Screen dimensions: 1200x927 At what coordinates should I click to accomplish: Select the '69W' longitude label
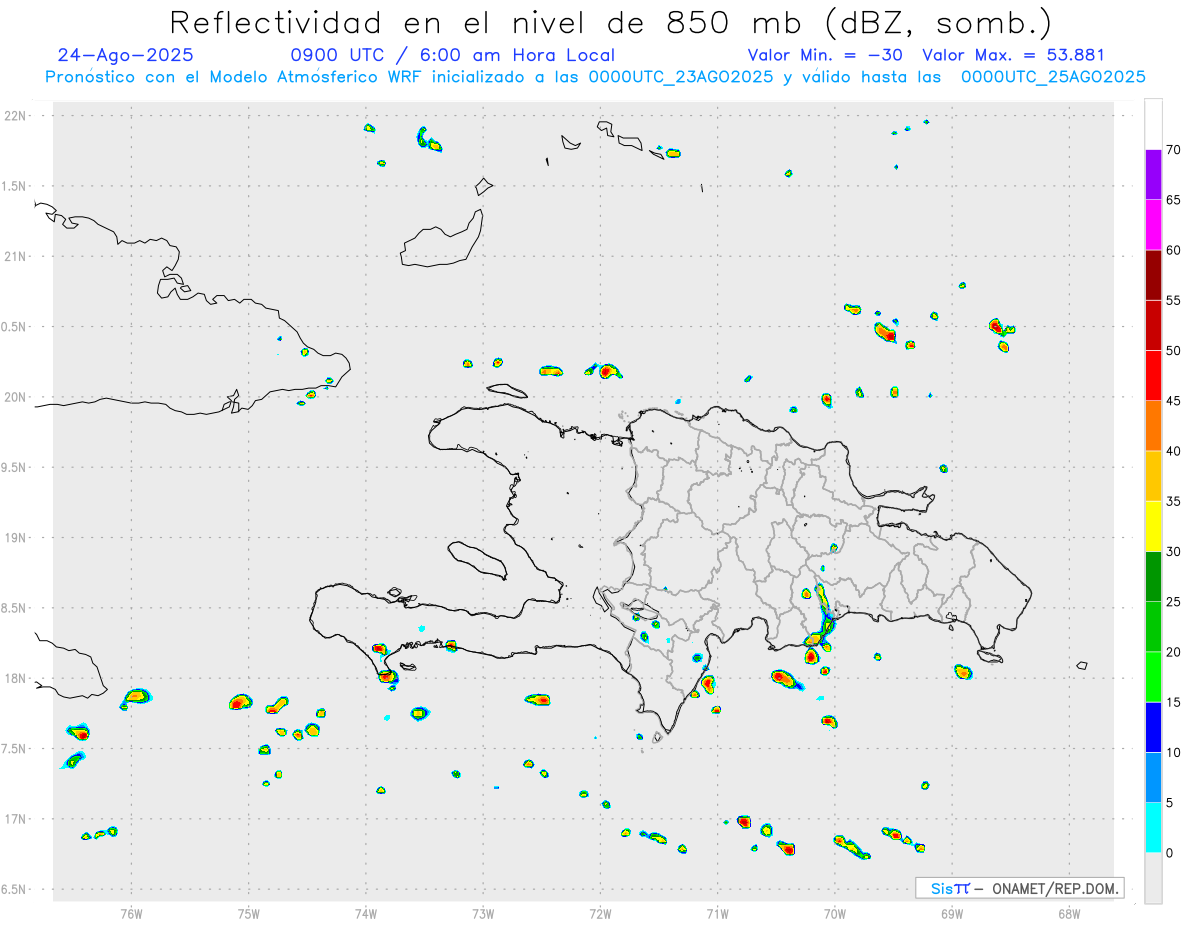pos(952,913)
